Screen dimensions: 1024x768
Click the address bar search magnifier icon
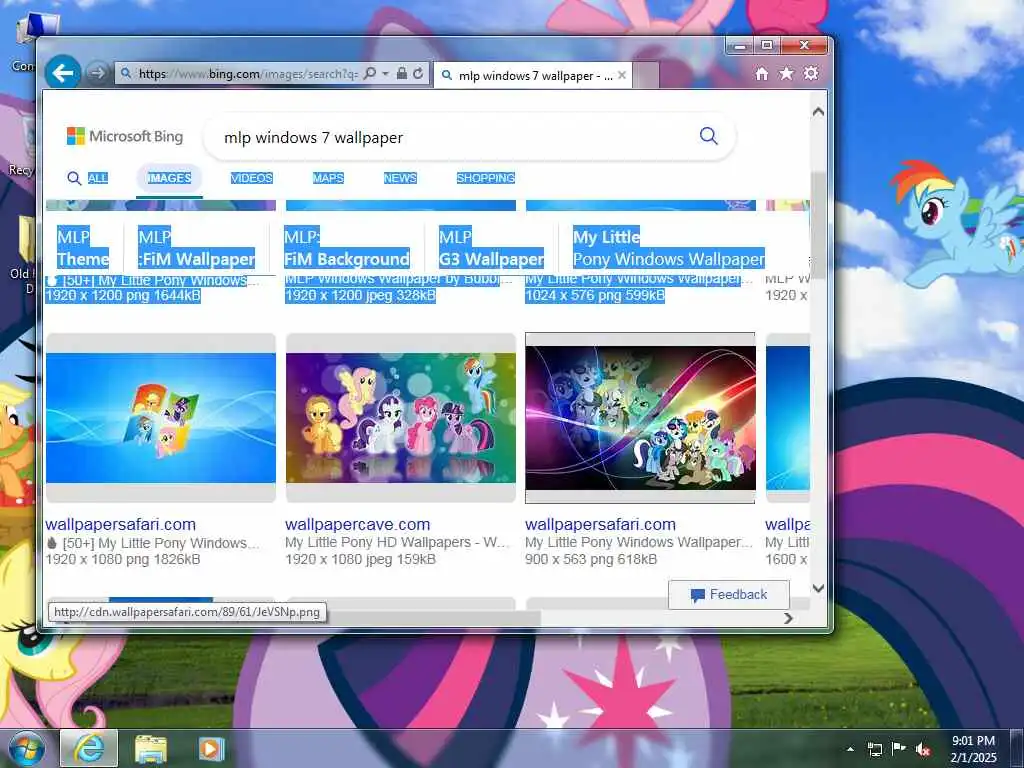[x=370, y=74]
